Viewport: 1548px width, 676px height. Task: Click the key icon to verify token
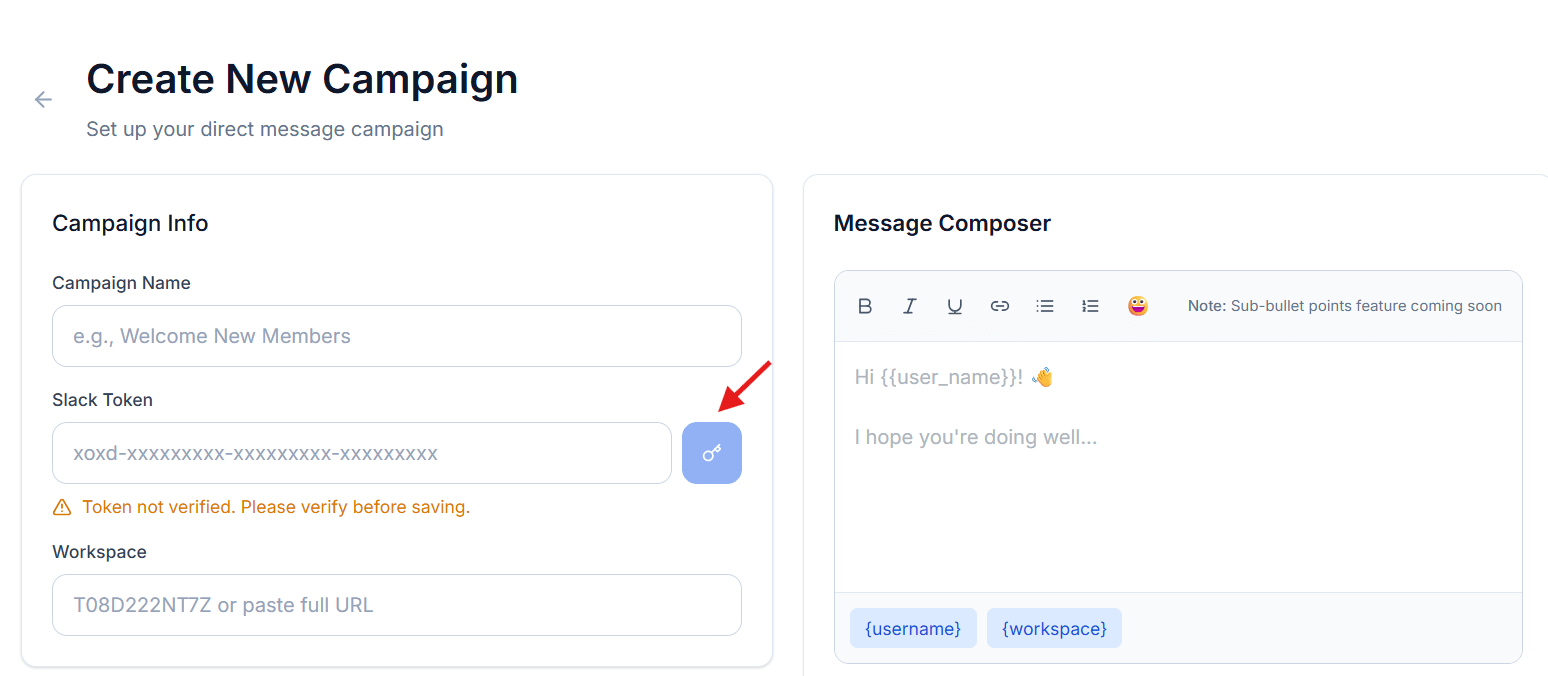point(712,453)
